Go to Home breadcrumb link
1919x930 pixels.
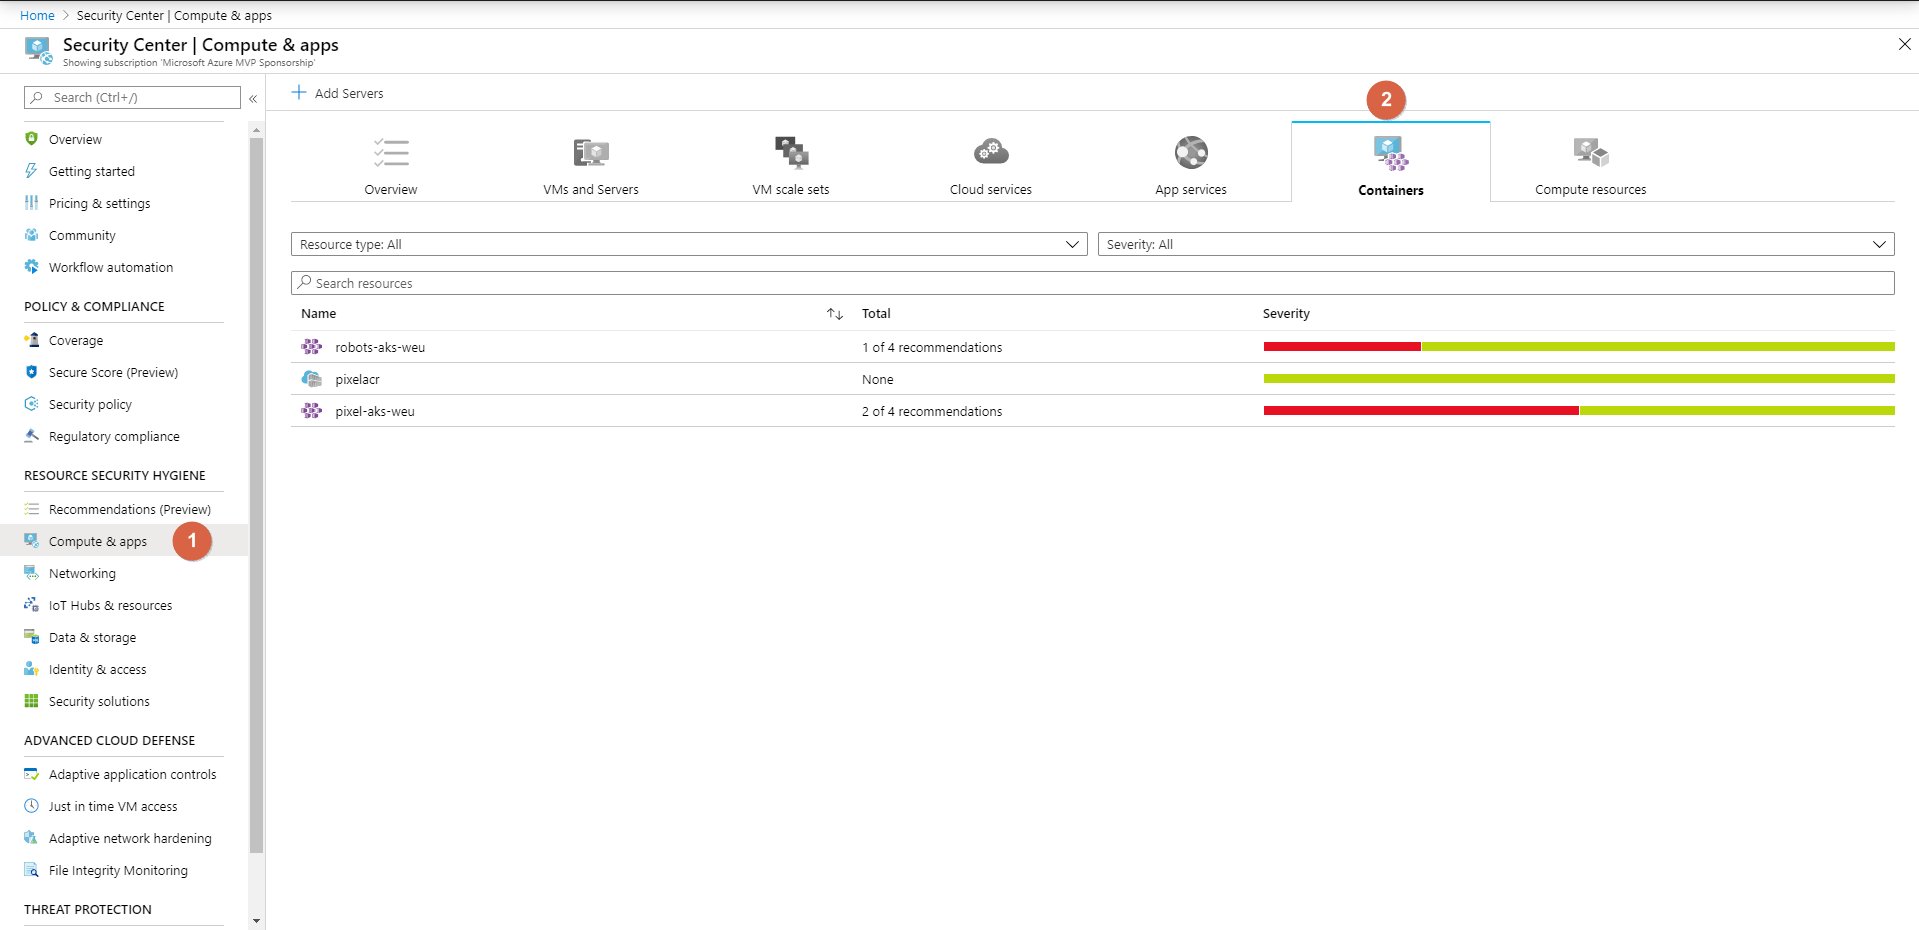pyautogui.click(x=37, y=15)
